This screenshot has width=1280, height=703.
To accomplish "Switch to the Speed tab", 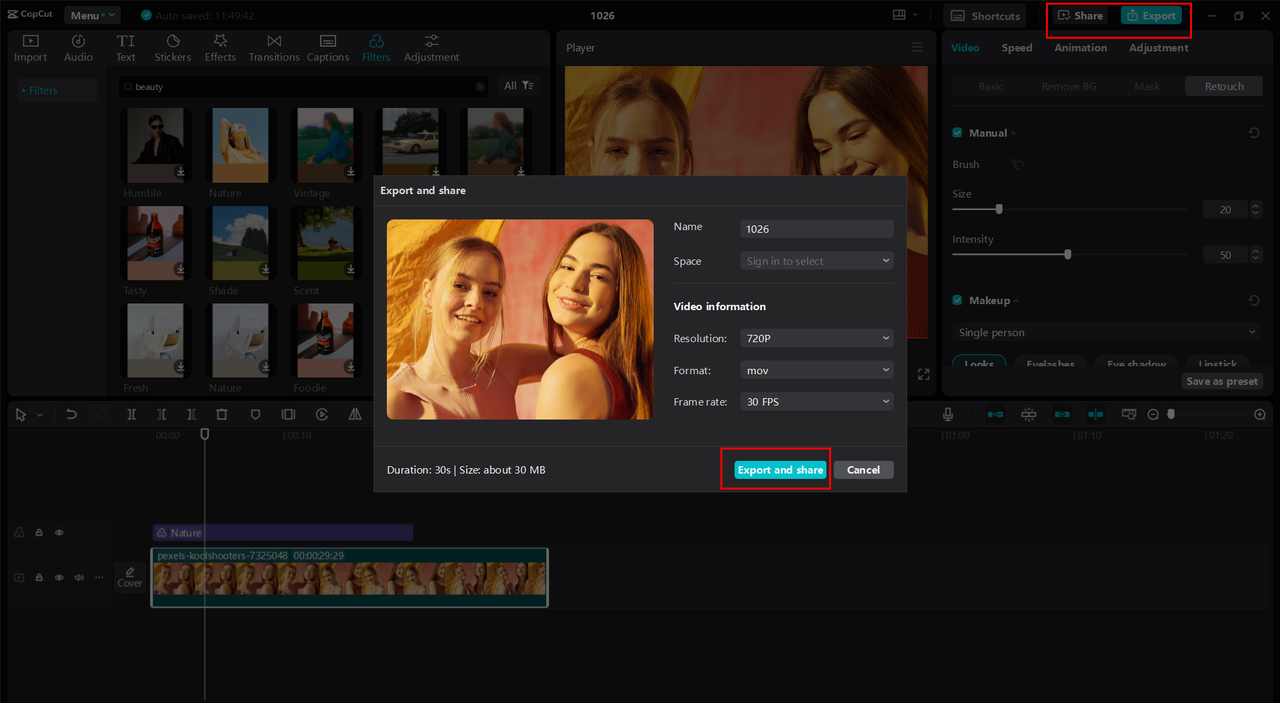I will click(1017, 48).
